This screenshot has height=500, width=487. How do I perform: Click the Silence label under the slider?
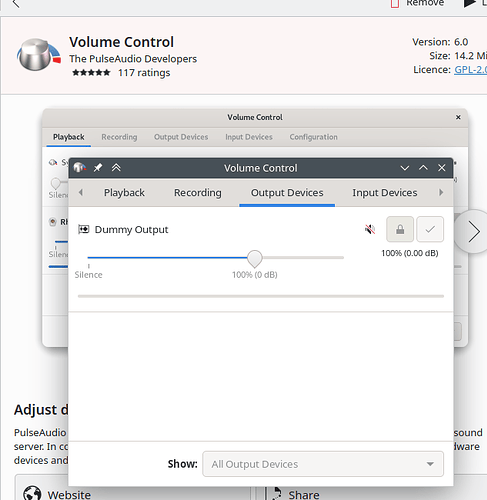click(x=88, y=275)
